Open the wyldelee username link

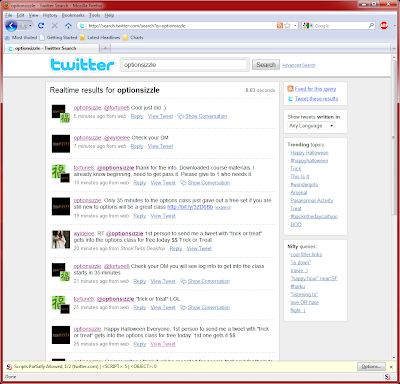coord(84,234)
